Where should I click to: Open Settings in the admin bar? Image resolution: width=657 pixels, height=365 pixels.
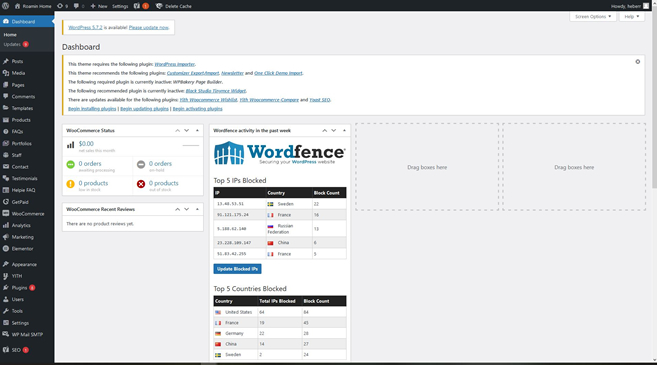coord(120,6)
